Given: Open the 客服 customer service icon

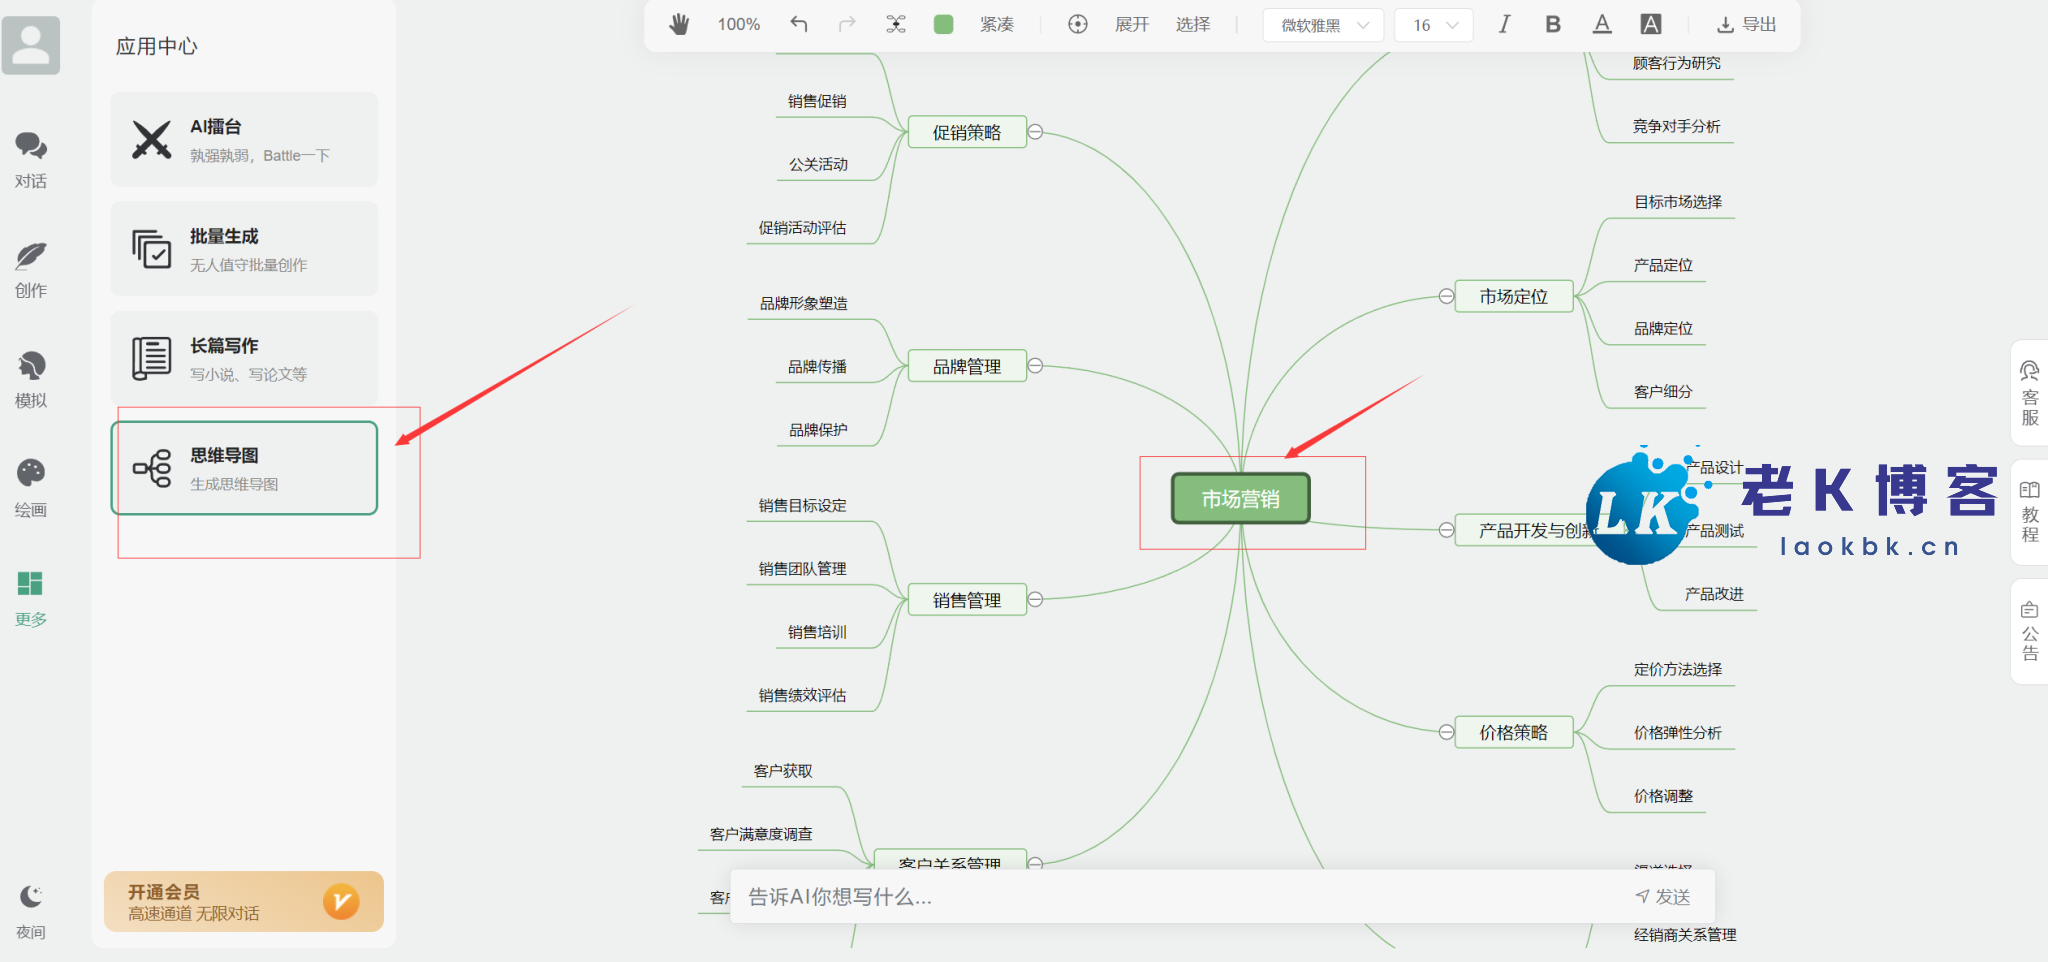Looking at the screenshot, I should click(2029, 393).
